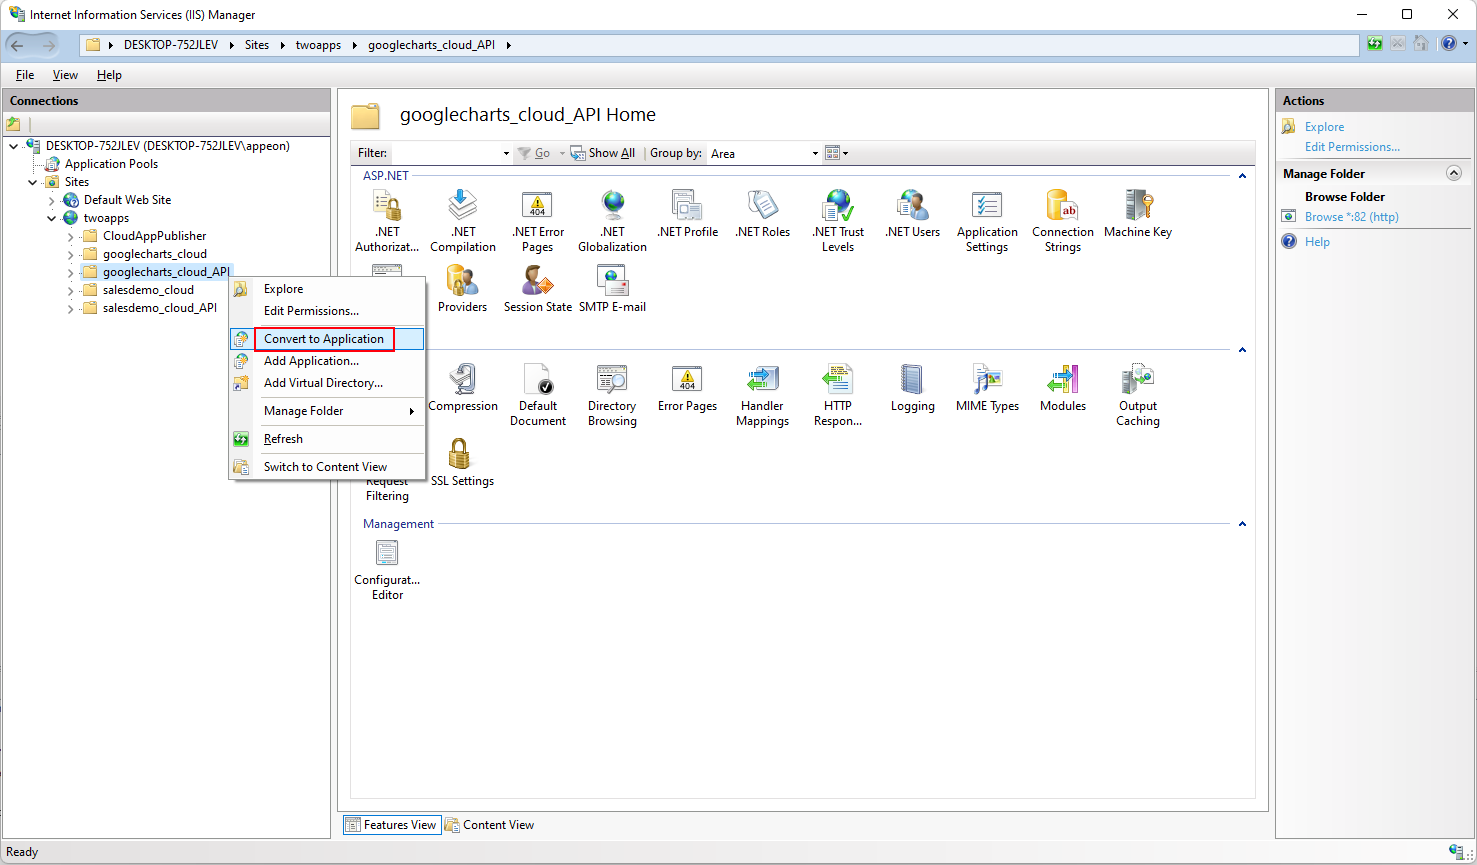Collapse the ASP.NET section group
1477x865 pixels.
[x=1242, y=176]
